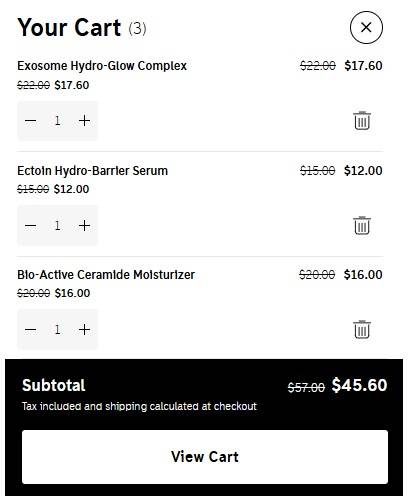The image size is (408, 502).
Task: Select the quantity field for Bio-Active Ceramide Moisturizer
Action: [57, 330]
